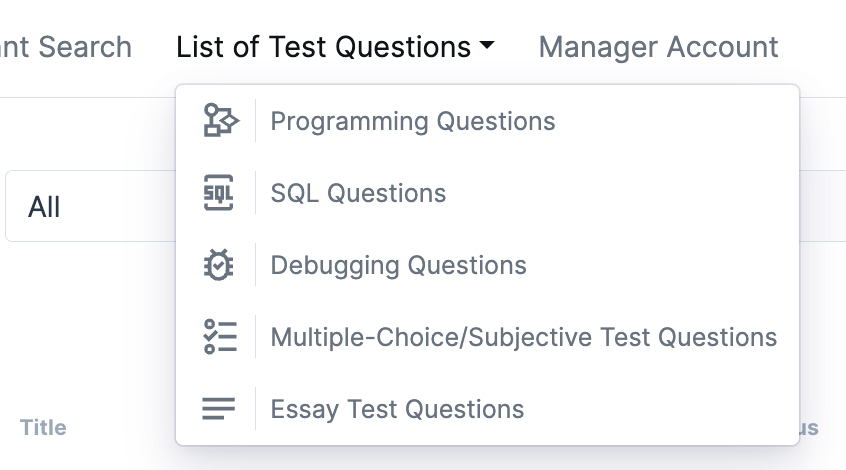This screenshot has height=470, width=846.
Task: Click the All label inside the filter box
Action: [44, 207]
